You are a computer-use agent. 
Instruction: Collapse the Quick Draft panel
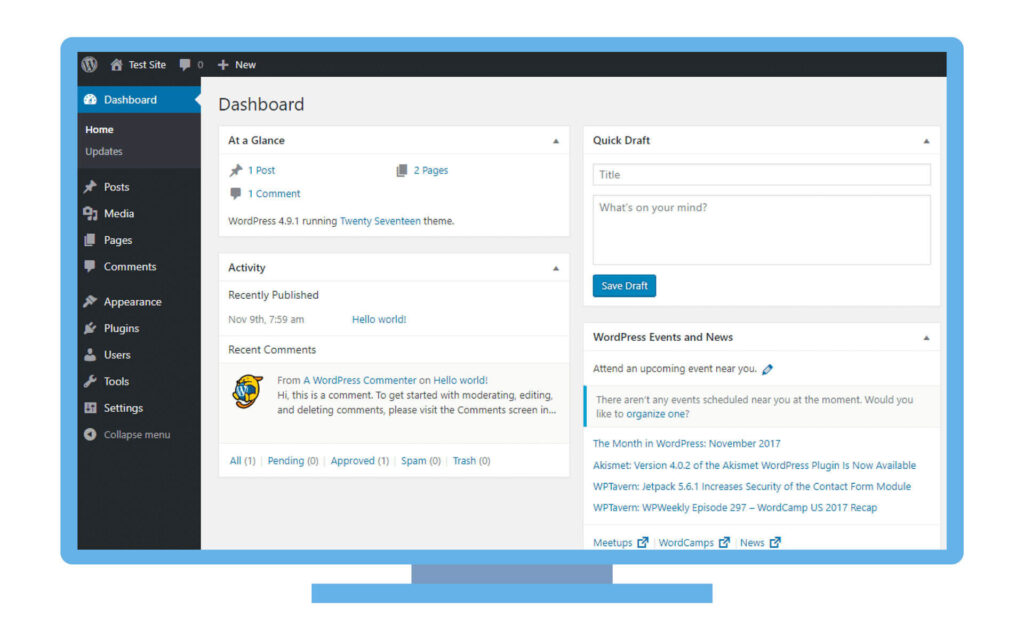coord(928,141)
